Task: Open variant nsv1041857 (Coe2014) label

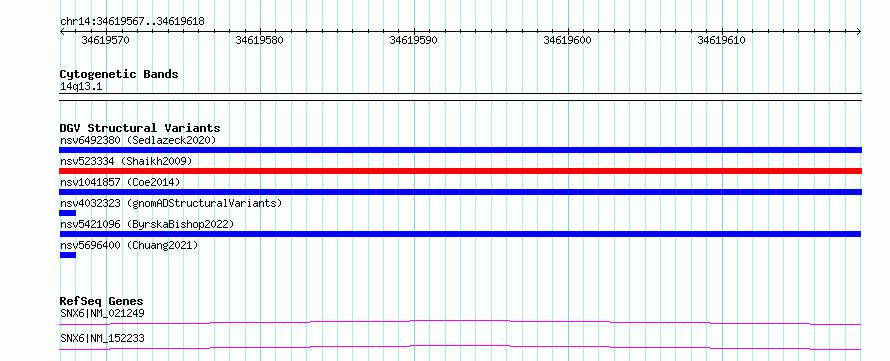Action: (x=120, y=182)
